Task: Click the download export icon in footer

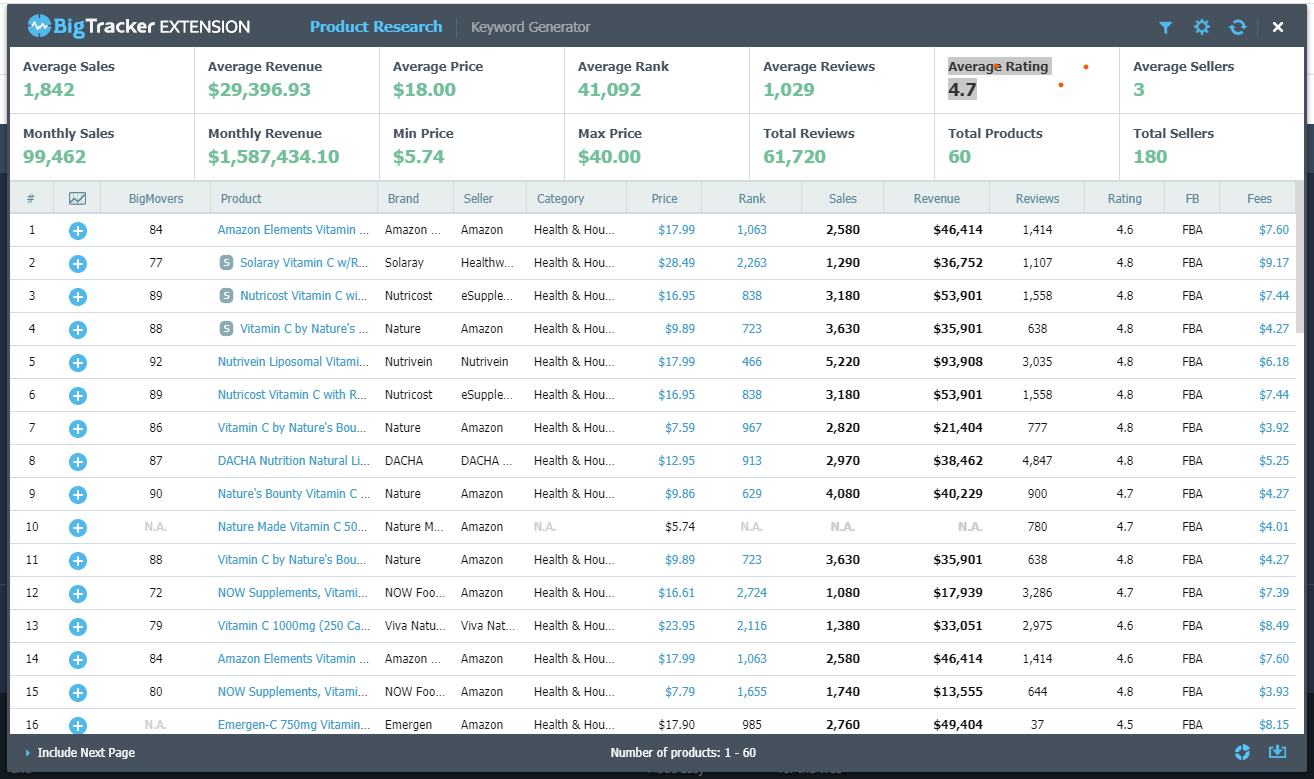Action: point(1277,752)
